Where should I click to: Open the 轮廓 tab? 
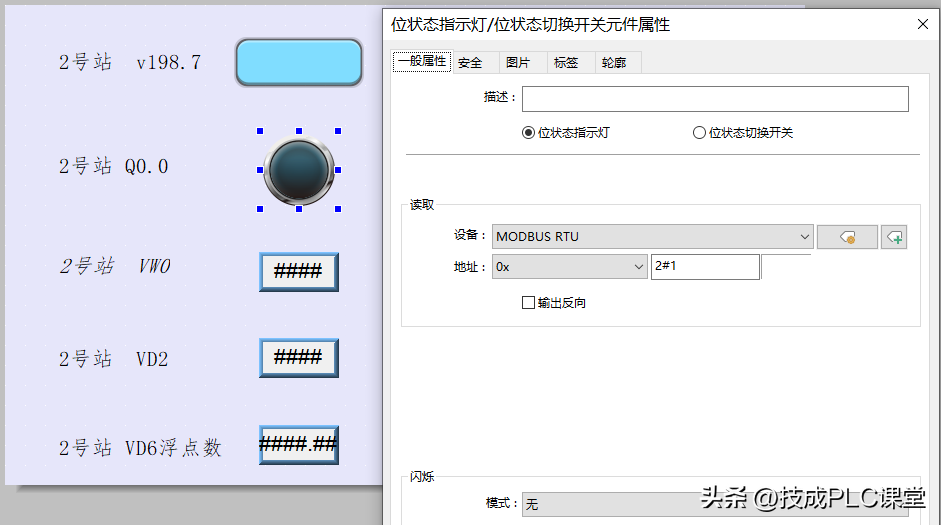coord(613,62)
